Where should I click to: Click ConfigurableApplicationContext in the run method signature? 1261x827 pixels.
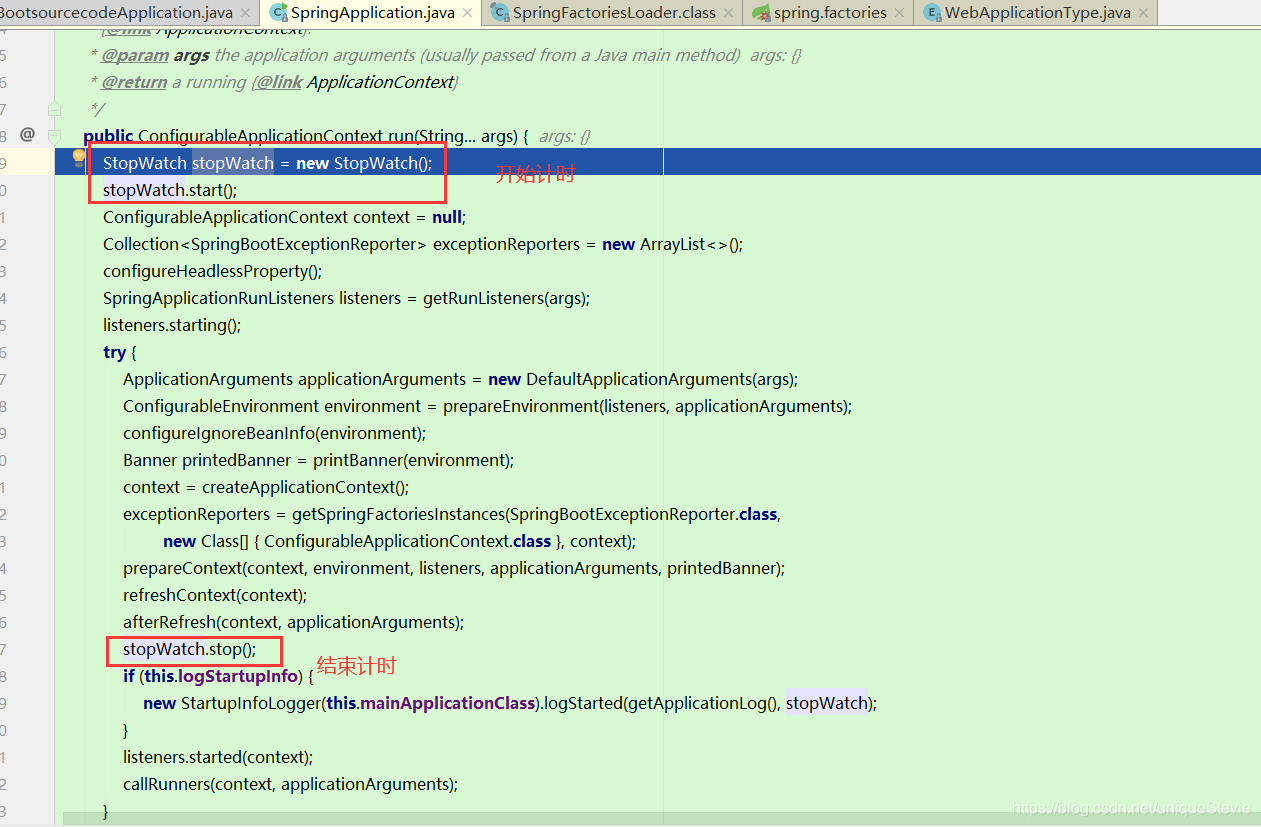(x=260, y=136)
